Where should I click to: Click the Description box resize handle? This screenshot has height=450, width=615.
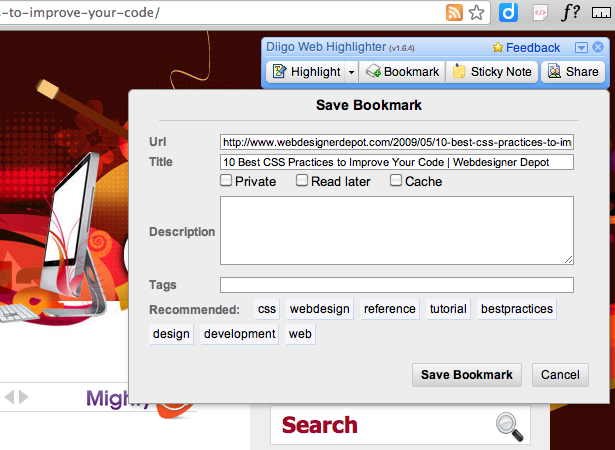click(568, 259)
